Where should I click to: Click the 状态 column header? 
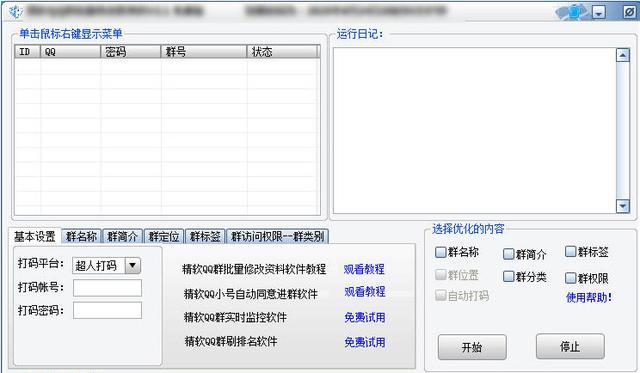(282, 52)
